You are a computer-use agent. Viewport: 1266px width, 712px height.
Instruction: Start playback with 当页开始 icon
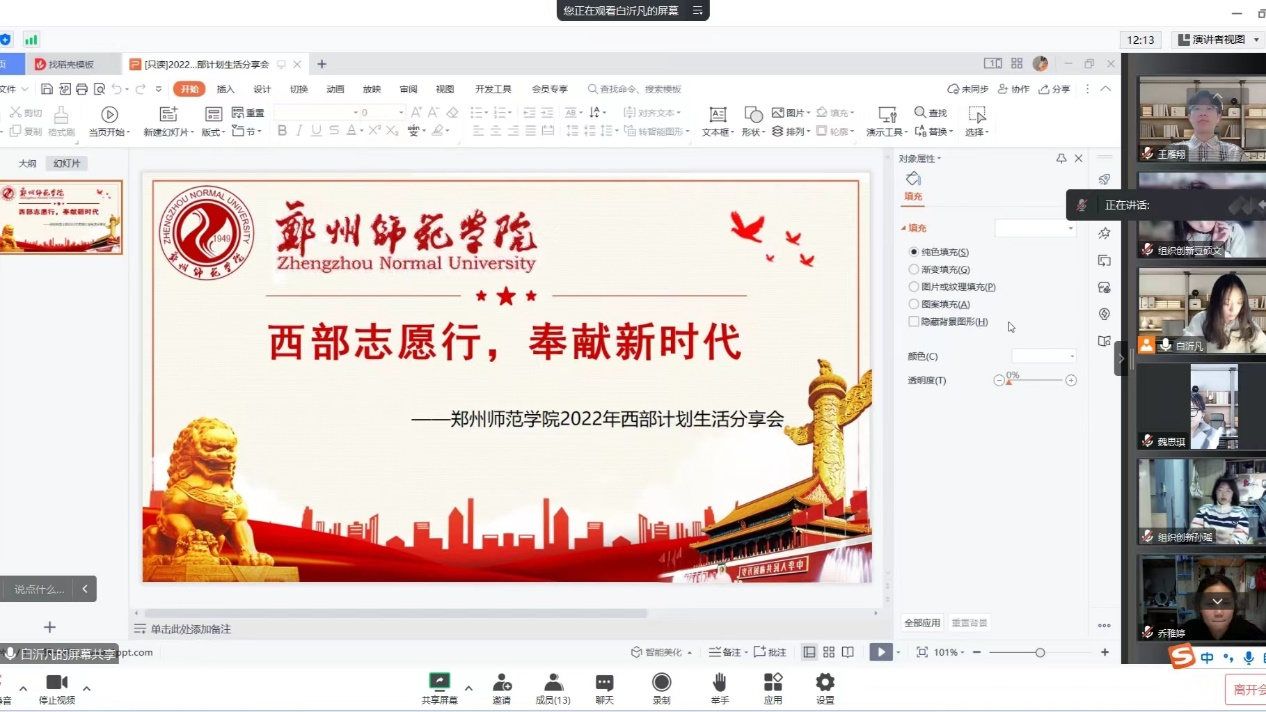pyautogui.click(x=109, y=113)
